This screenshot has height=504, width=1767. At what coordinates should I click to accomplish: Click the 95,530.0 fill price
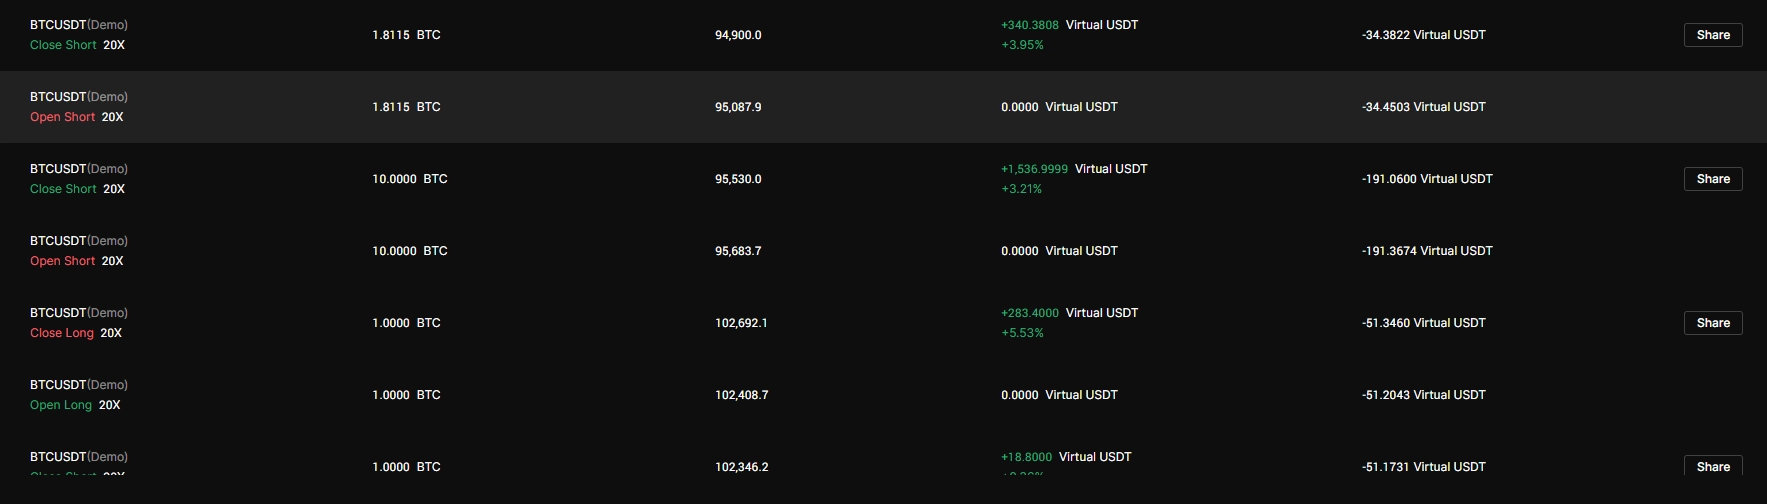click(738, 179)
